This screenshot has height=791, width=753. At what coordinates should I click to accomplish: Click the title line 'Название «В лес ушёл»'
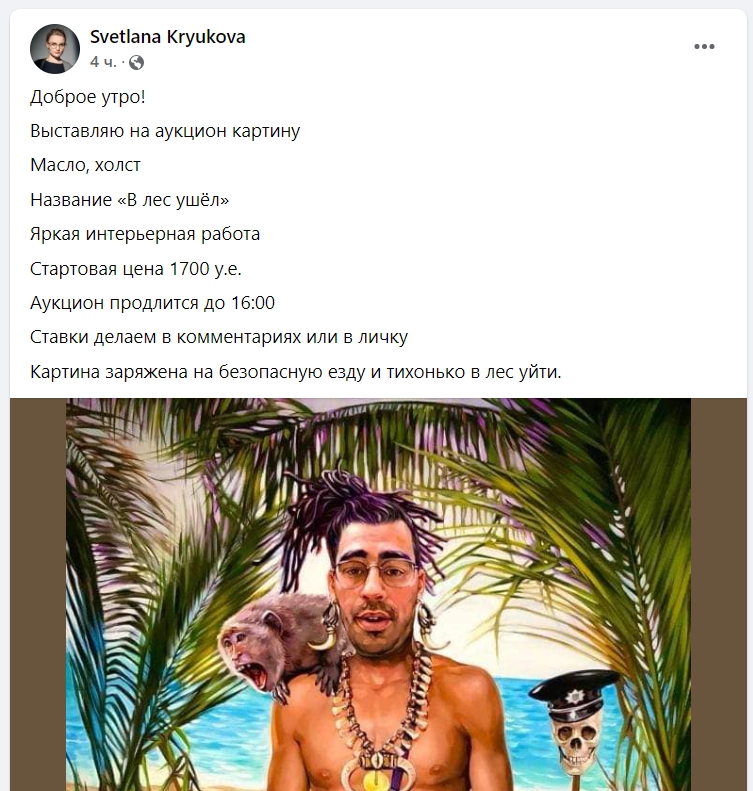pos(130,200)
